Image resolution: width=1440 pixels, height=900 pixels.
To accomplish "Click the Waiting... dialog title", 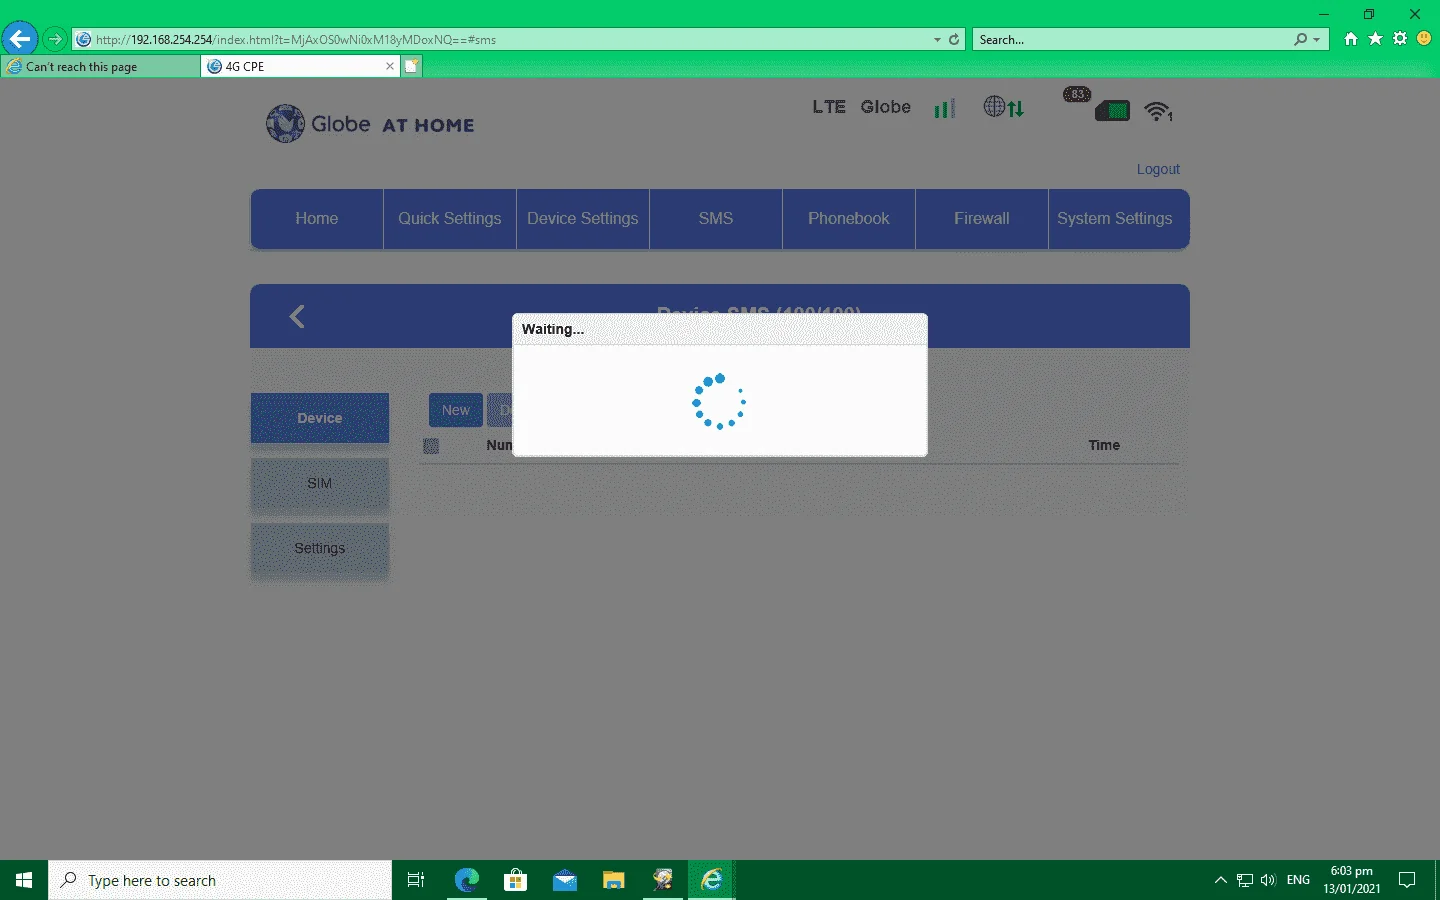I will 553,329.
